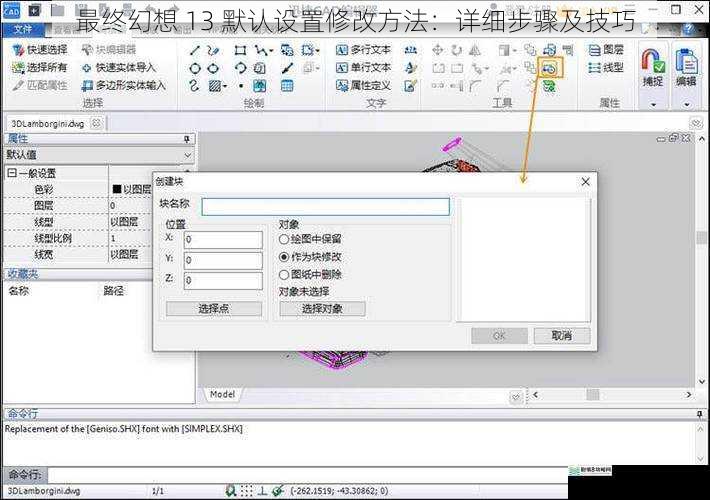This screenshot has height=500, width=710.
Task: Open Quick Entity Import (快速实体导入)
Action: pyautogui.click(x=119, y=67)
